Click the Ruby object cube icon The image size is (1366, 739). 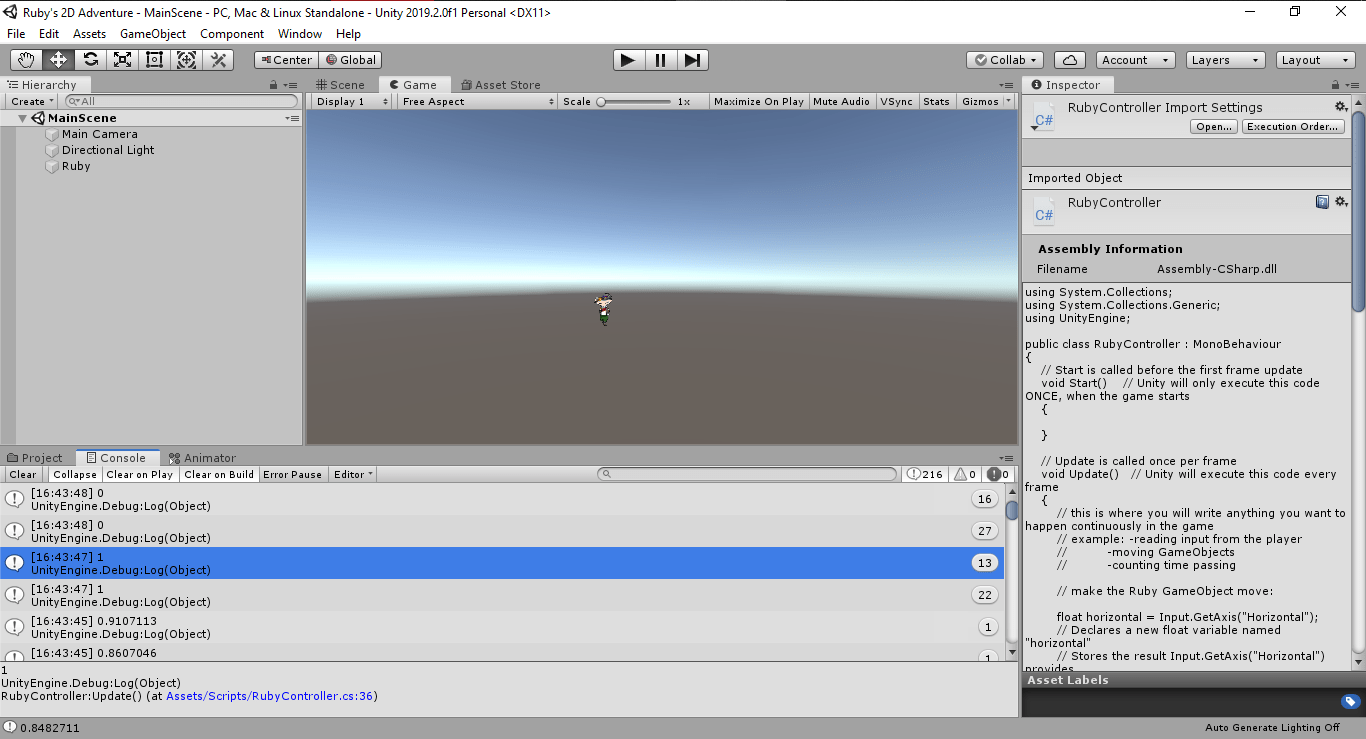coord(53,166)
